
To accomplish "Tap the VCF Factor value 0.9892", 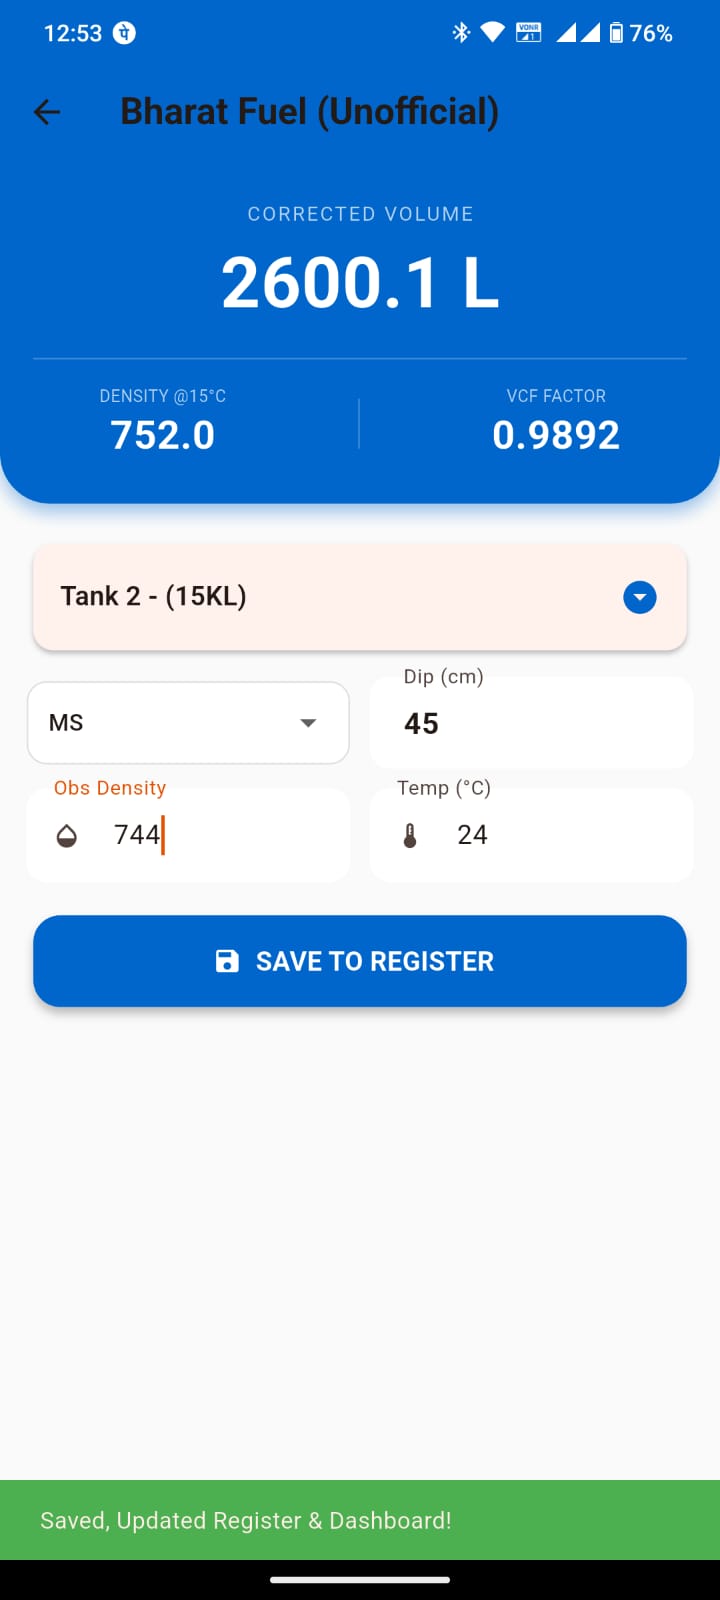I will coord(556,435).
